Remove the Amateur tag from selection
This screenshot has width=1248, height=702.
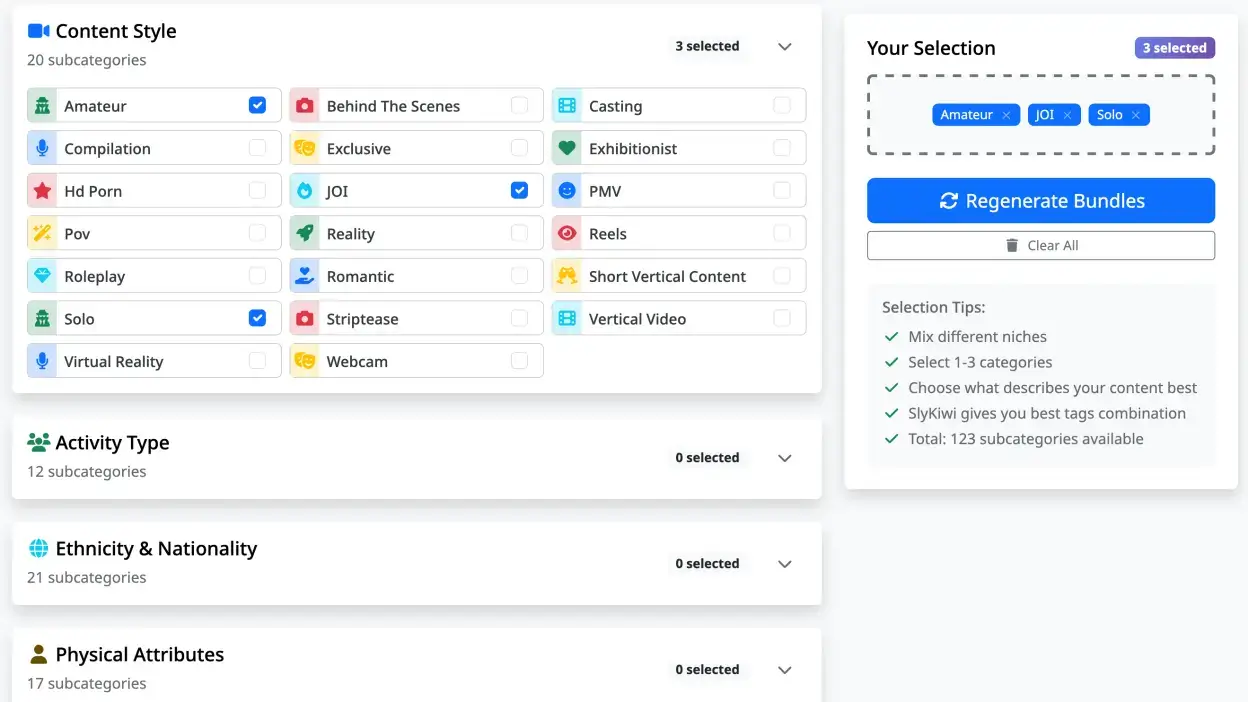click(1006, 115)
